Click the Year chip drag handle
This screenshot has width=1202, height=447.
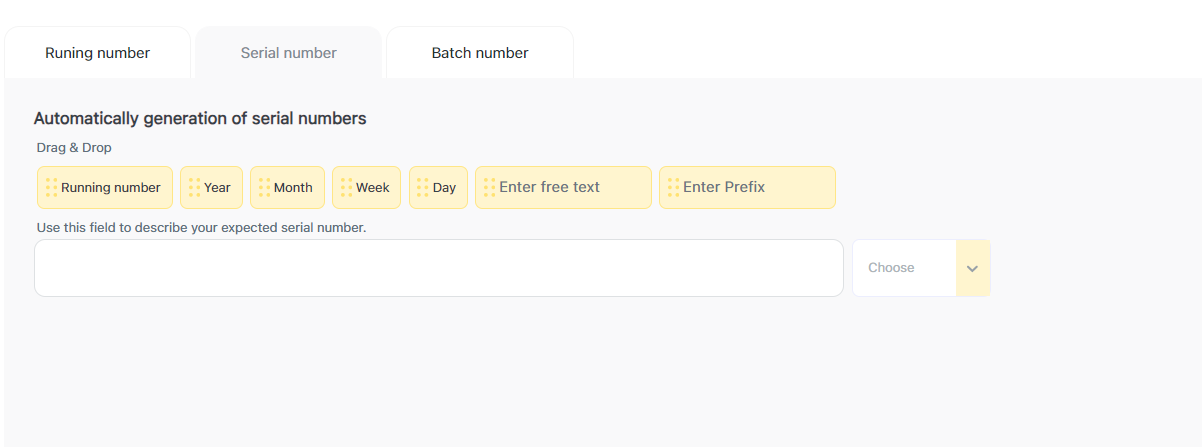point(194,187)
